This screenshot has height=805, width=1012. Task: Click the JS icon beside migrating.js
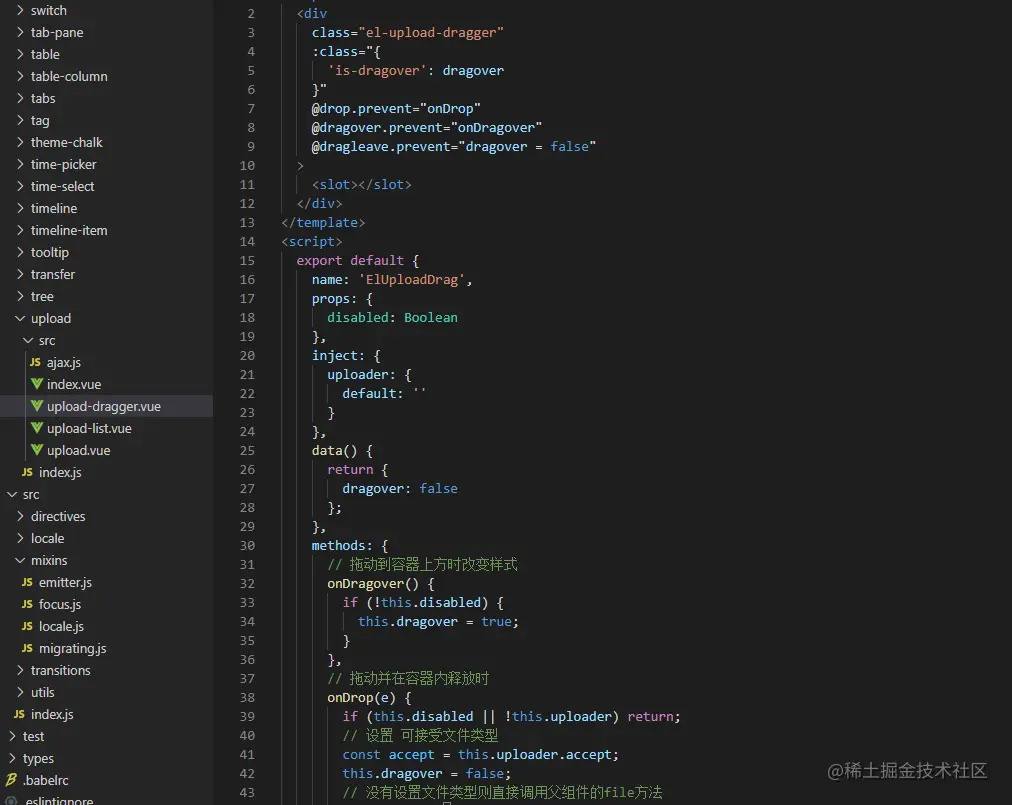tap(27, 648)
